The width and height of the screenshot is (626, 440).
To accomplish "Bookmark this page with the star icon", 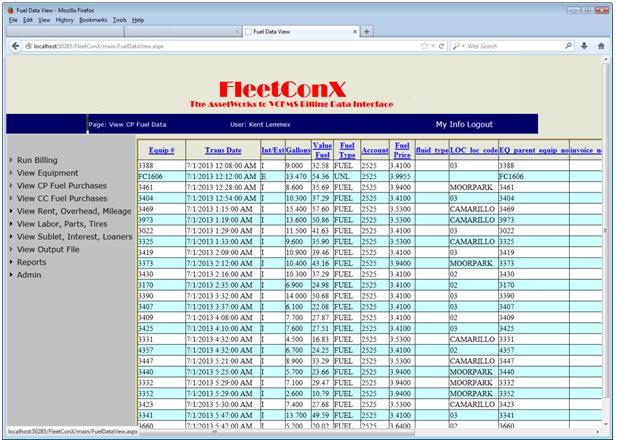I will [x=424, y=46].
